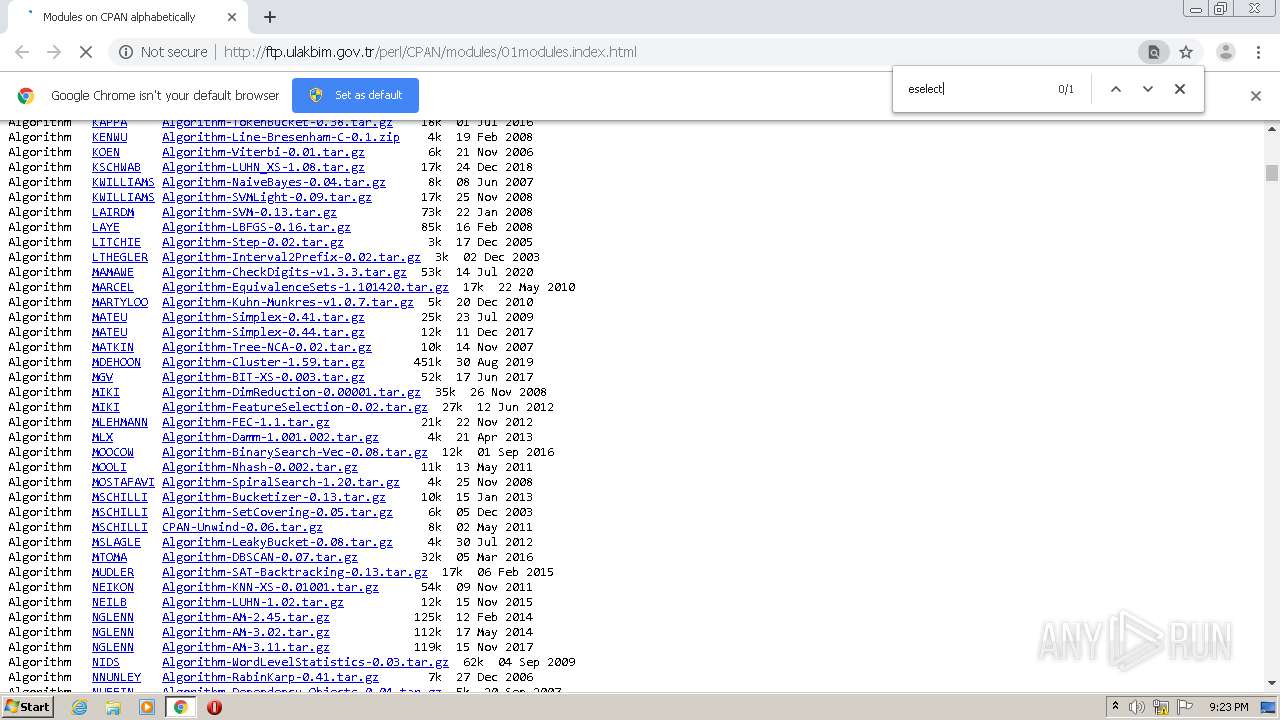This screenshot has width=1280, height=720.
Task: Open Algorithm-Line-Bresenham-C-0.1.zip link
Action: [281, 137]
